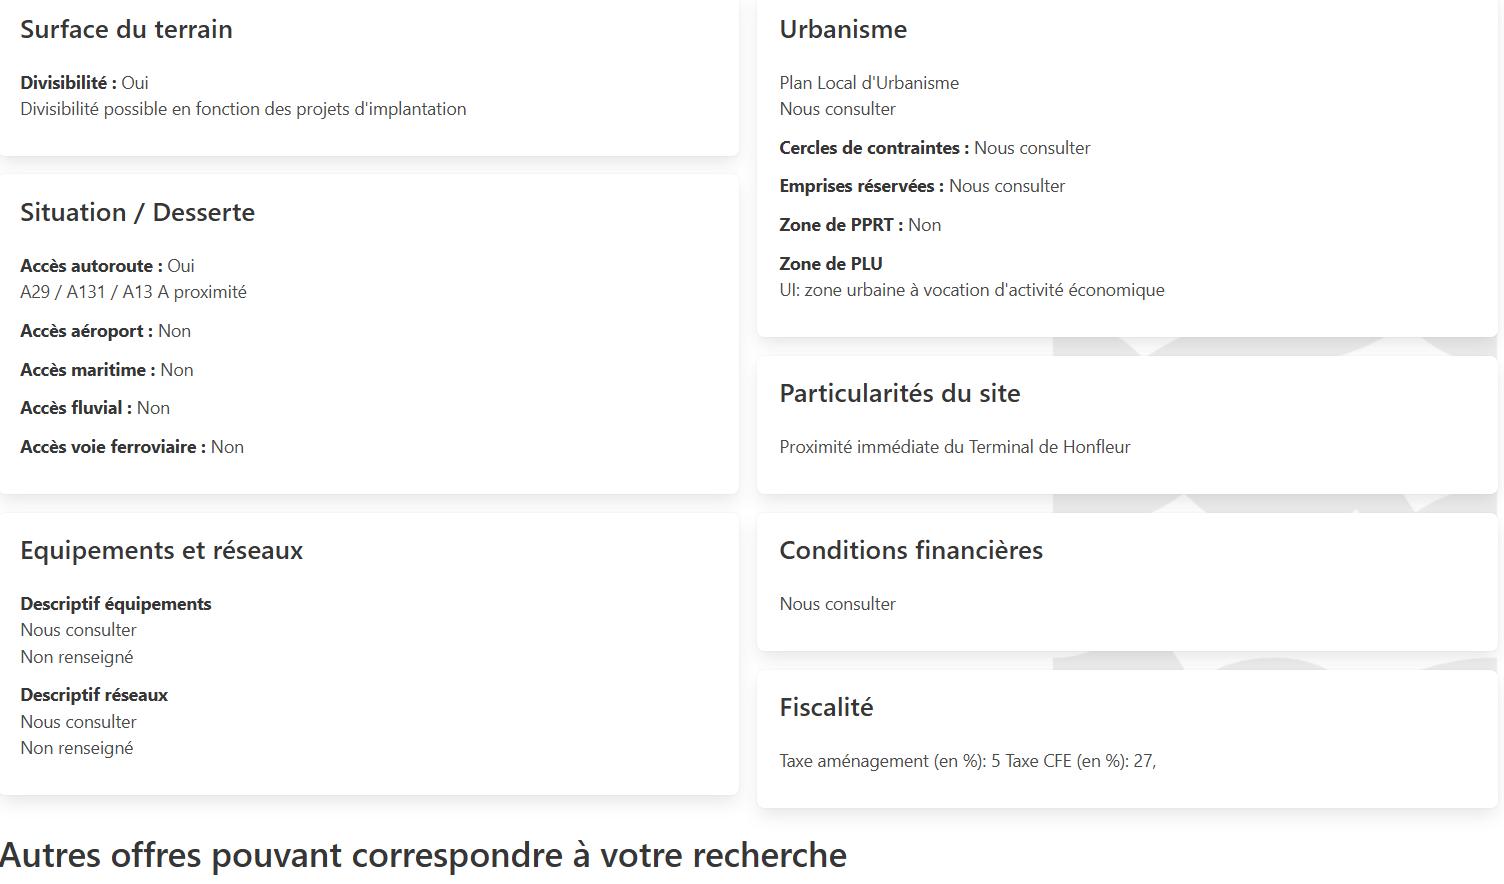Click the Accès maritime line
Screen dimensions: 1504x884
pos(107,370)
